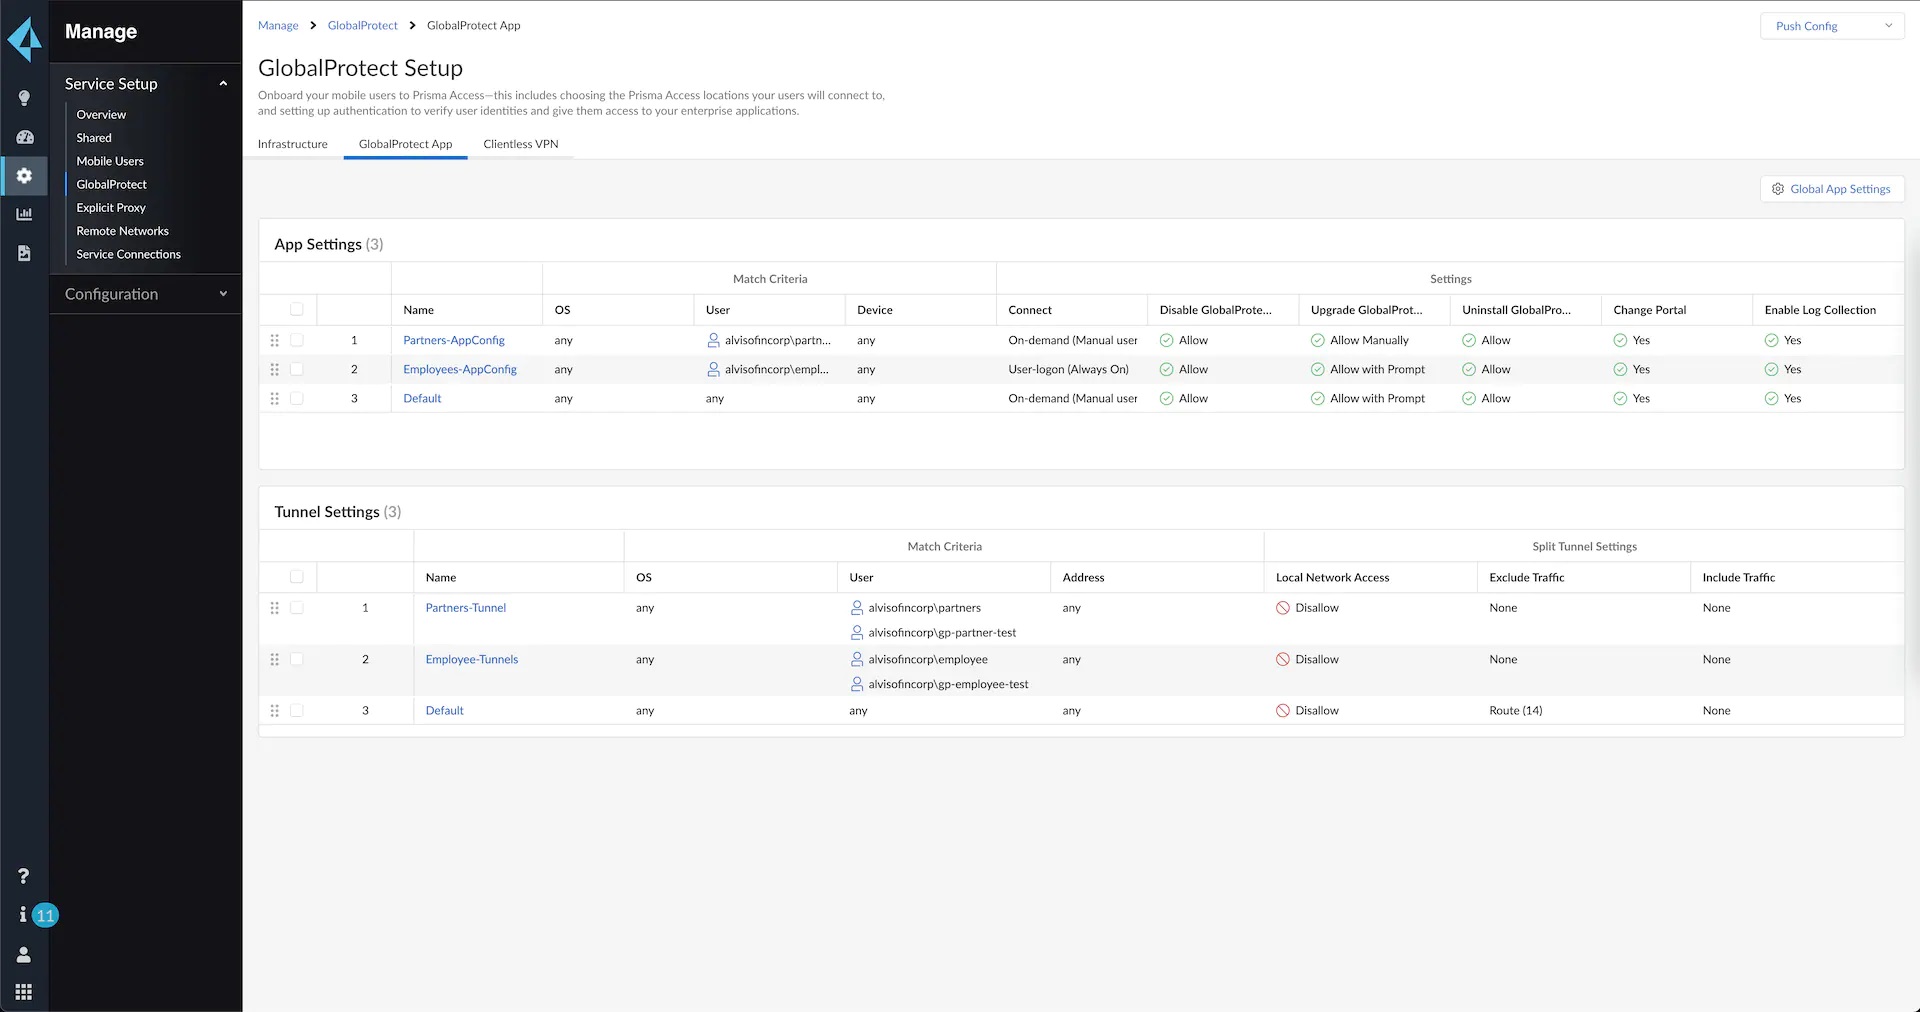Open Overview in Service Setup menu
The height and width of the screenshot is (1012, 1920).
101,115
